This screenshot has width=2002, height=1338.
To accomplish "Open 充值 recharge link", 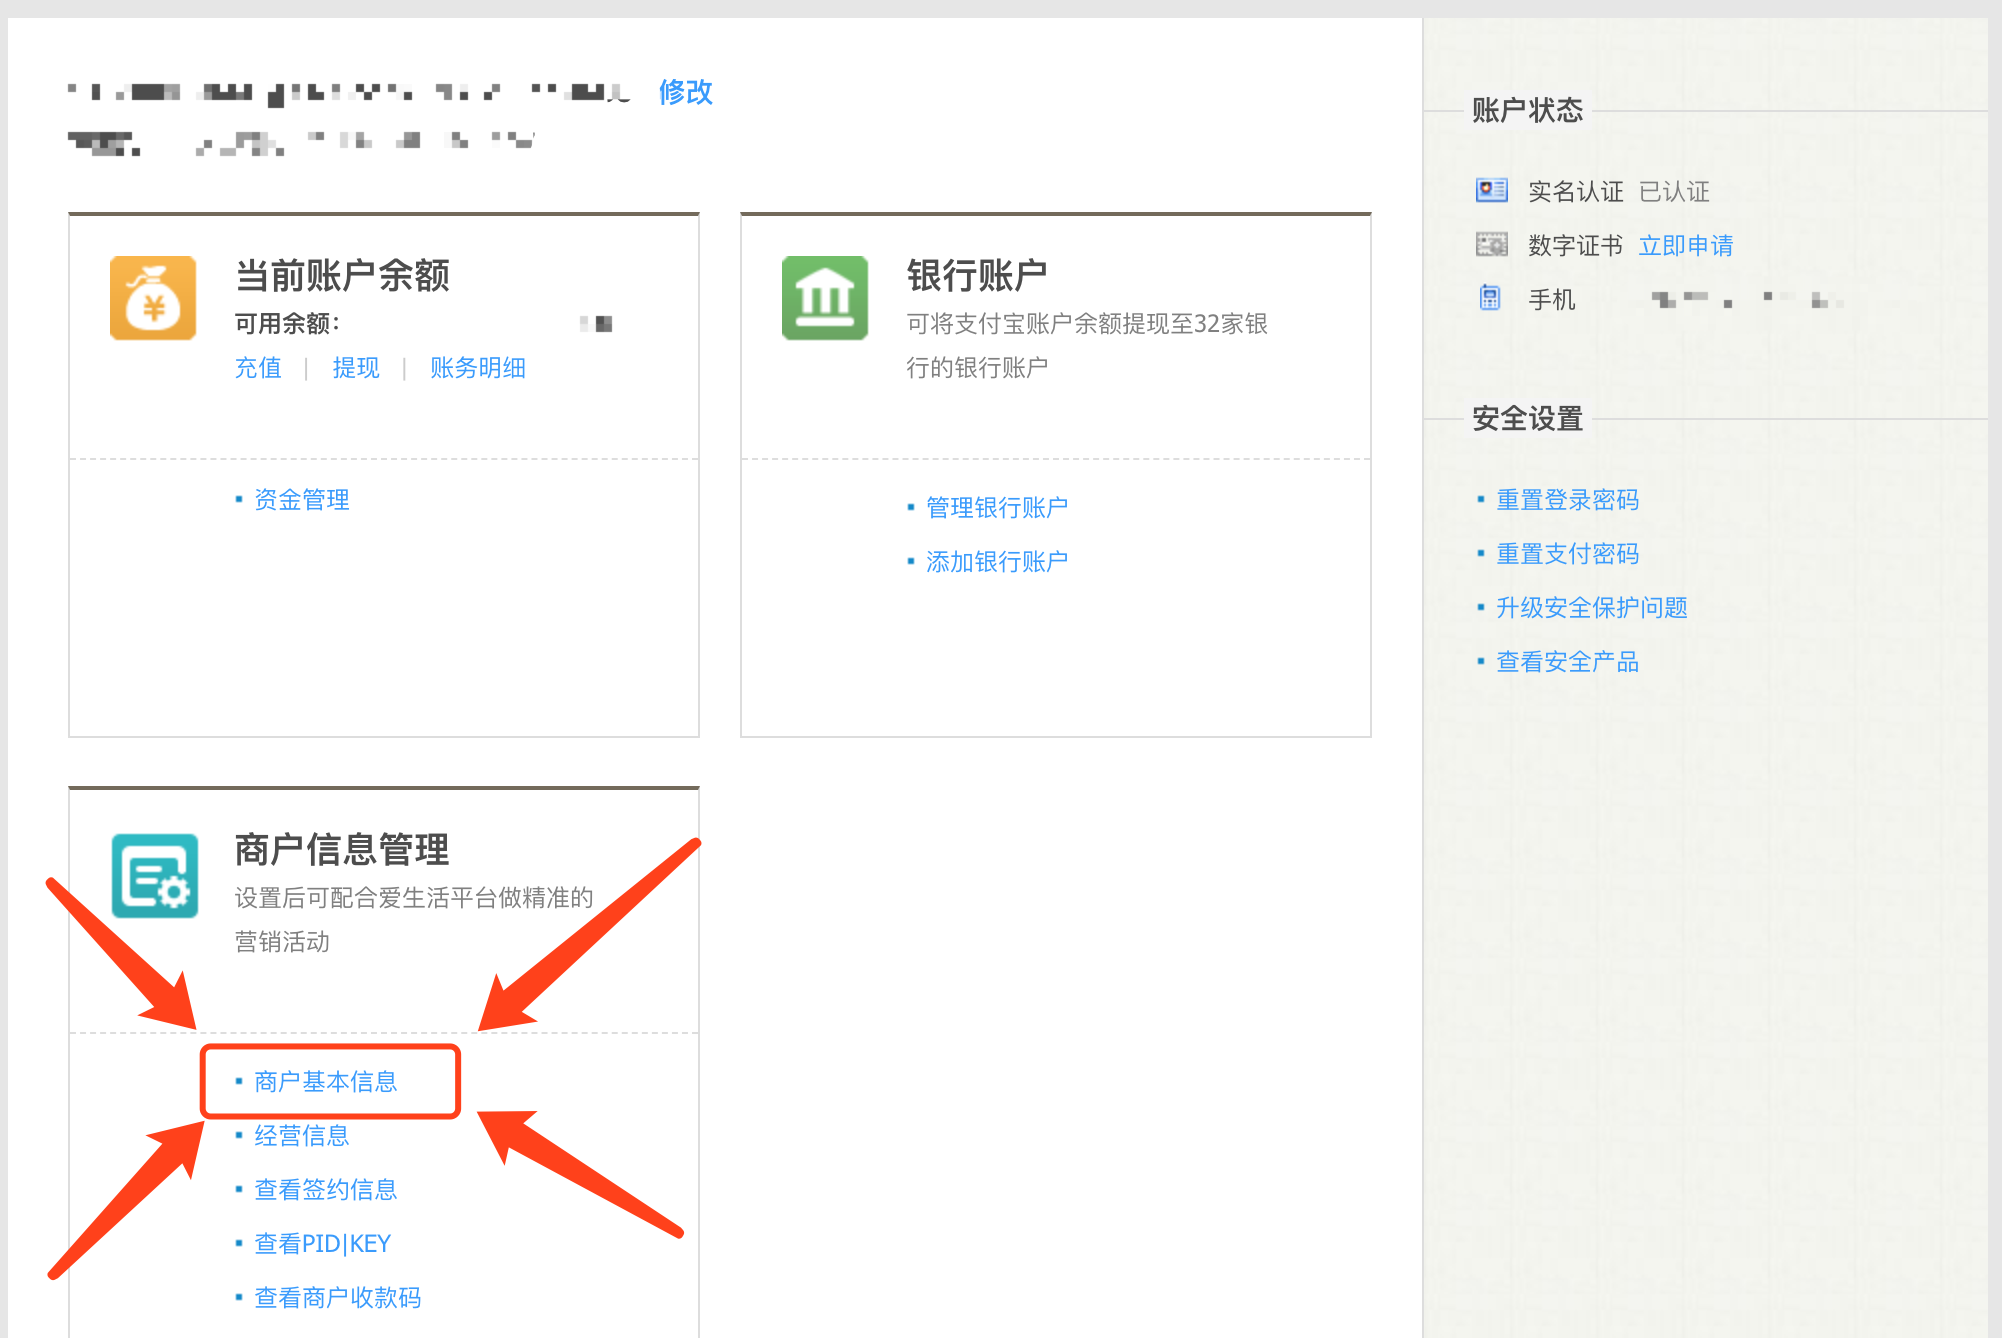I will click(258, 368).
